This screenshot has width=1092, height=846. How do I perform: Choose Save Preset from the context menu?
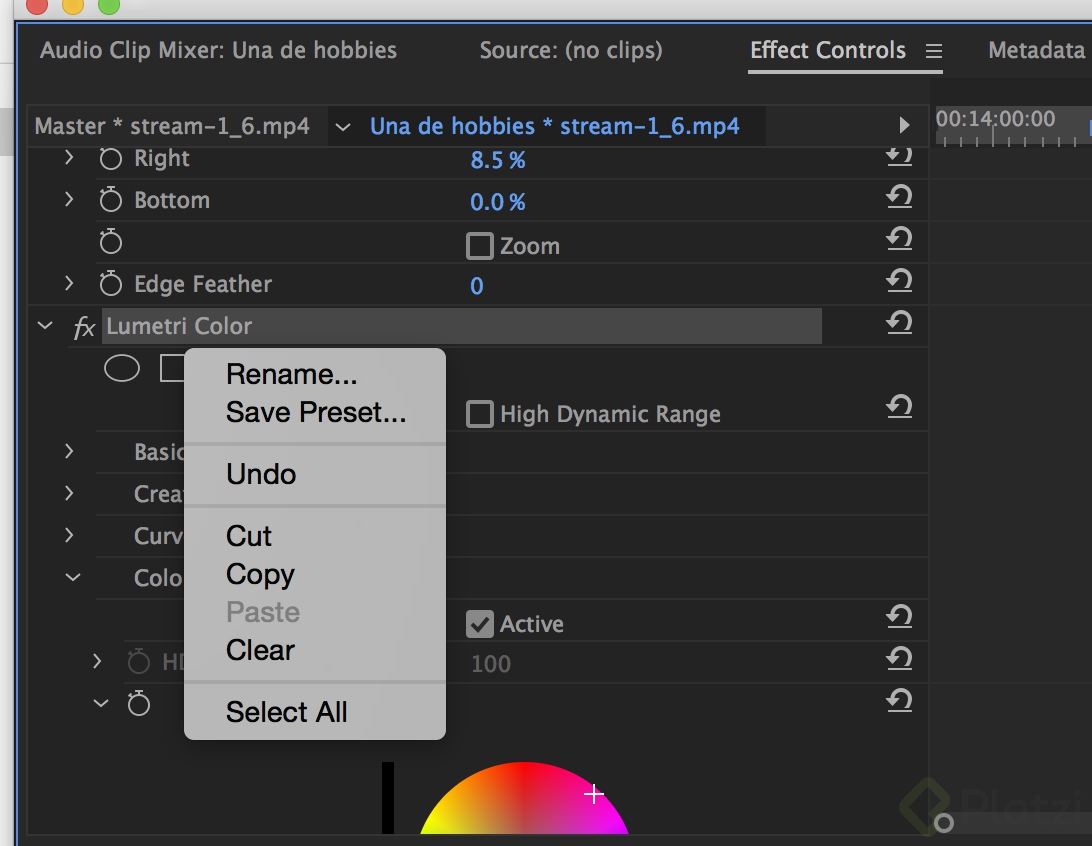pyautogui.click(x=316, y=412)
